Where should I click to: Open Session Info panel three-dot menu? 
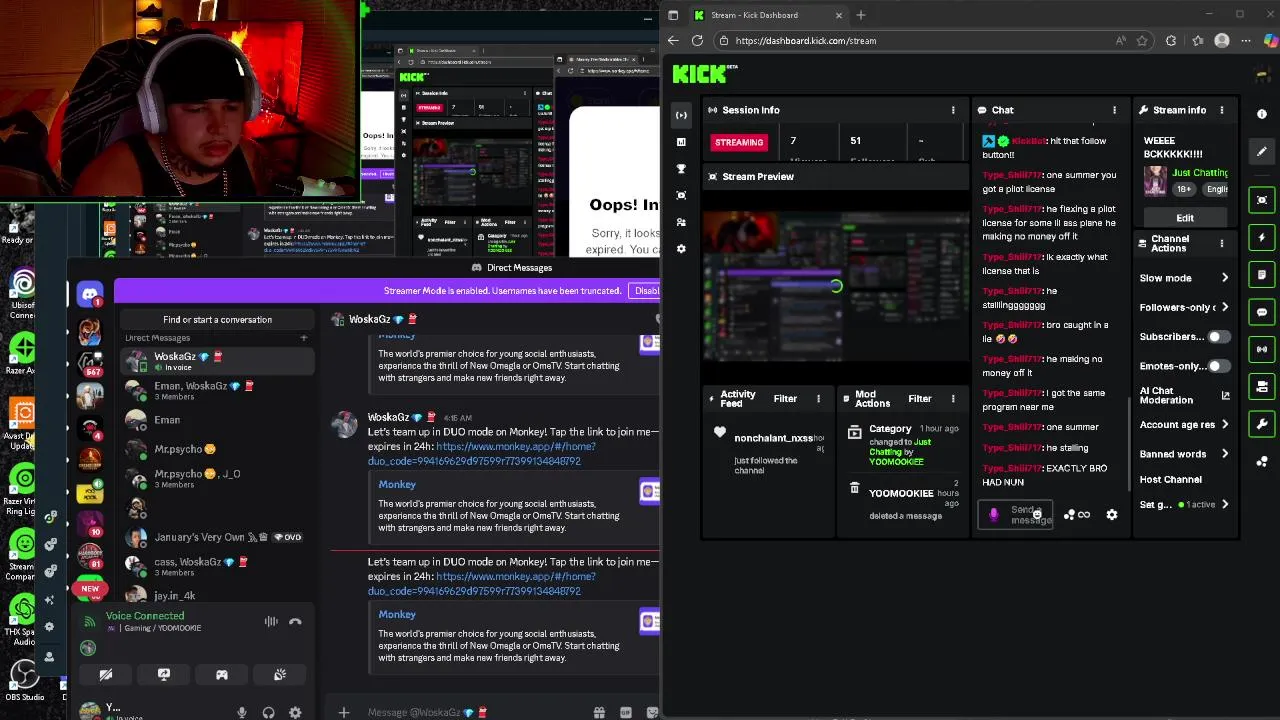click(952, 110)
